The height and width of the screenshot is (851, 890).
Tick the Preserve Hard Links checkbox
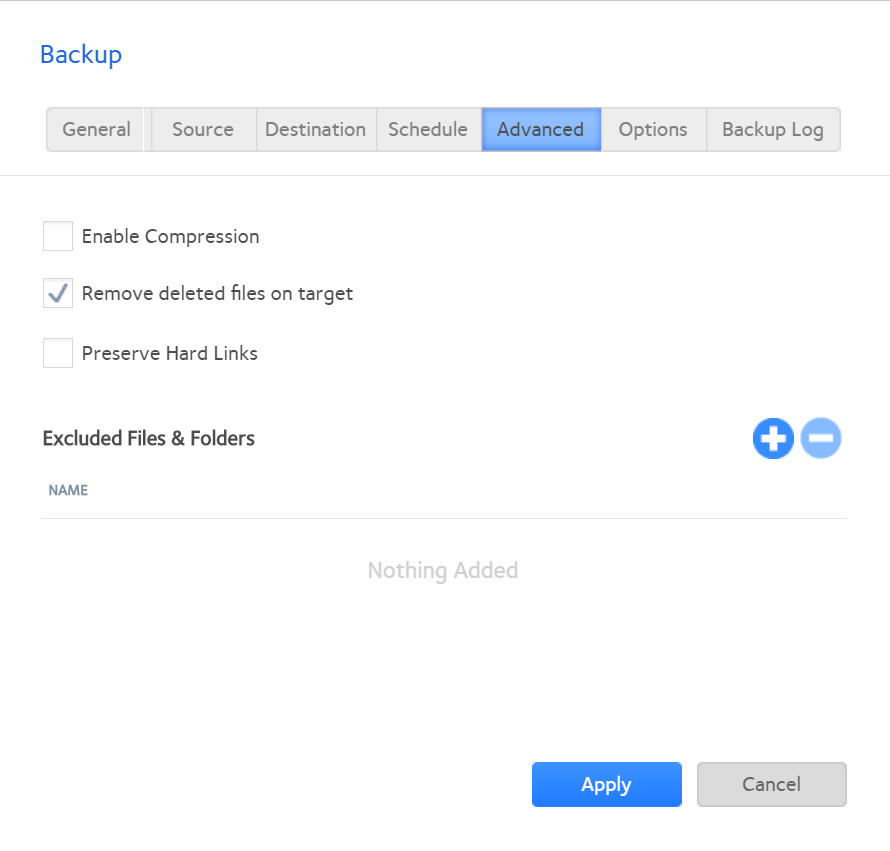click(58, 353)
